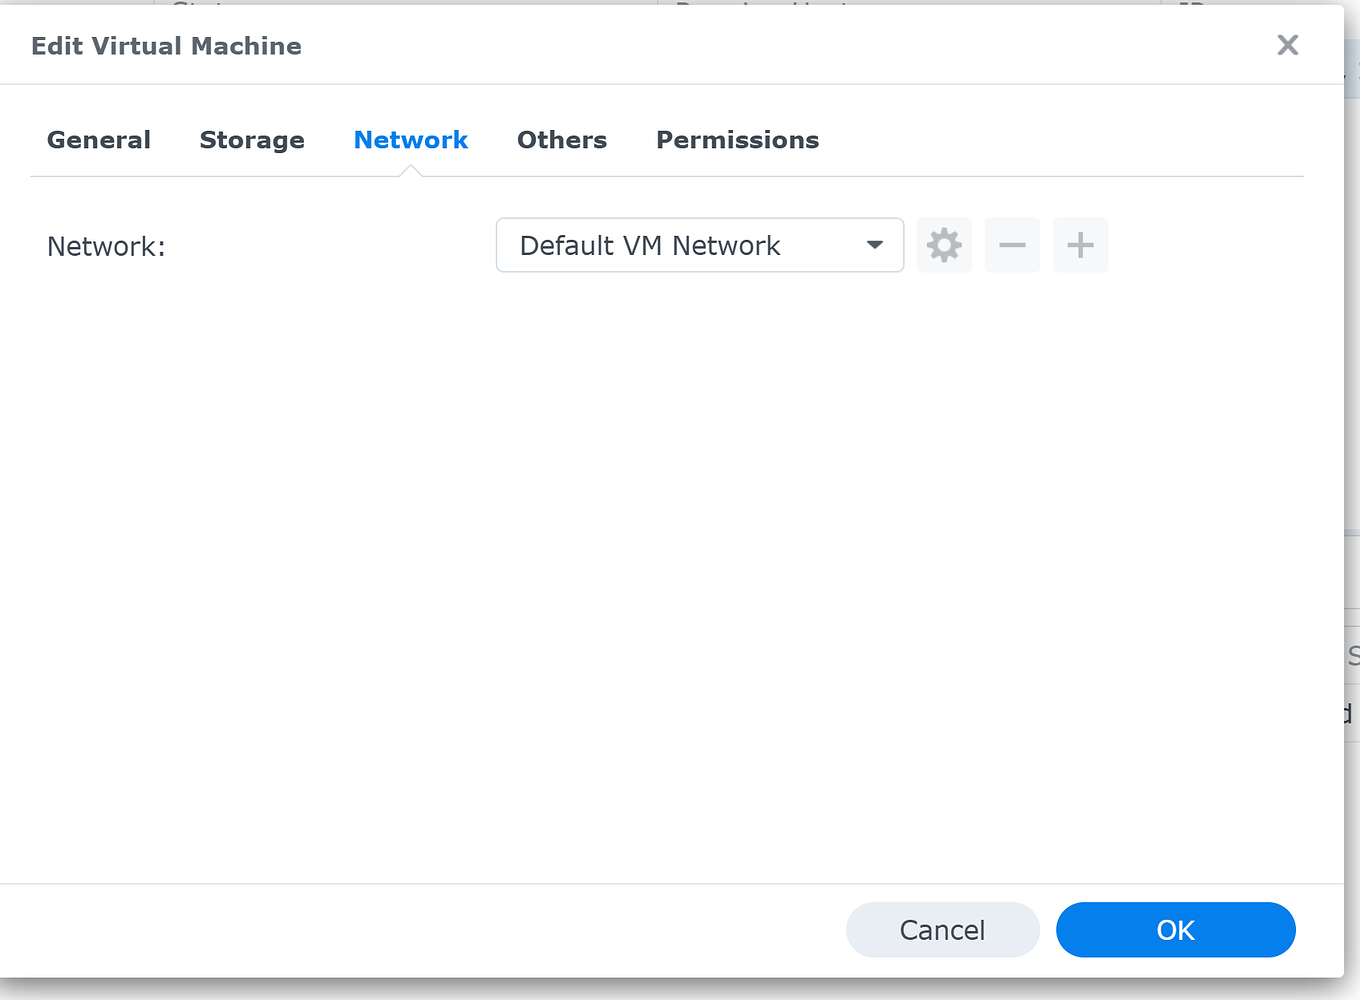Cancel the virtual machine edits
Viewport: 1360px width, 1000px height.
tap(943, 930)
